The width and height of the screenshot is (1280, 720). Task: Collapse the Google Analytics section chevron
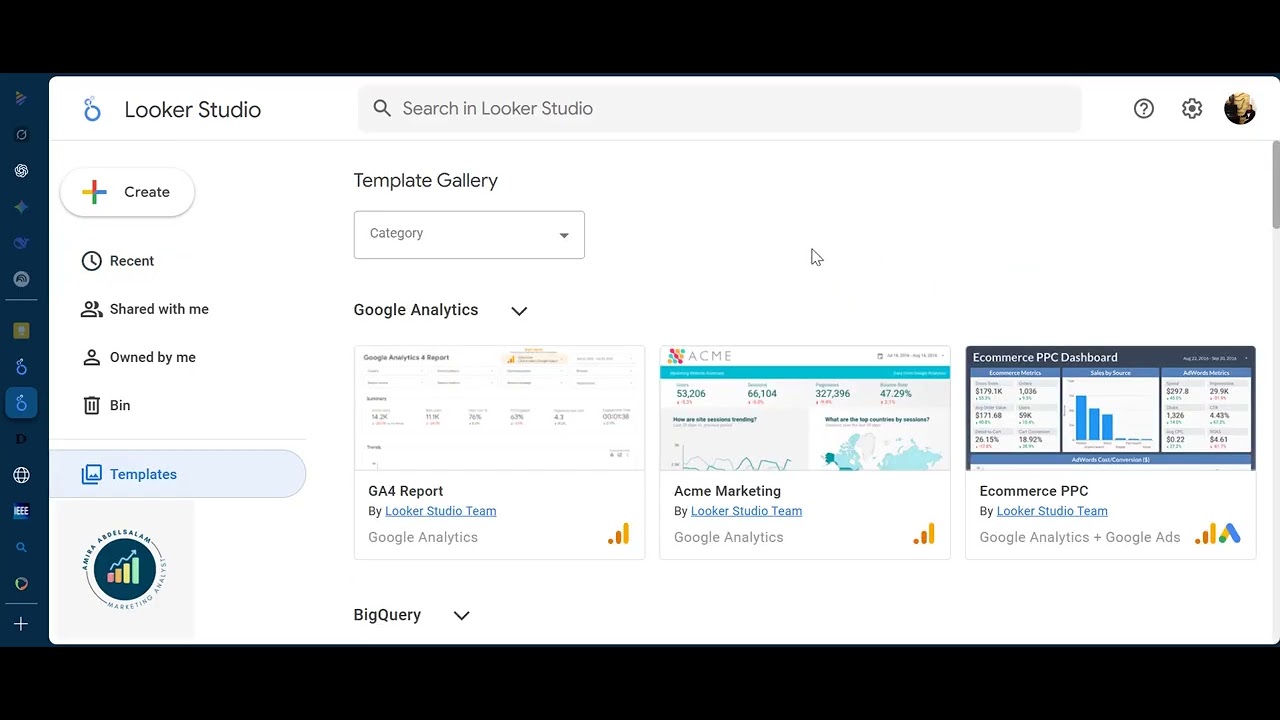point(519,311)
